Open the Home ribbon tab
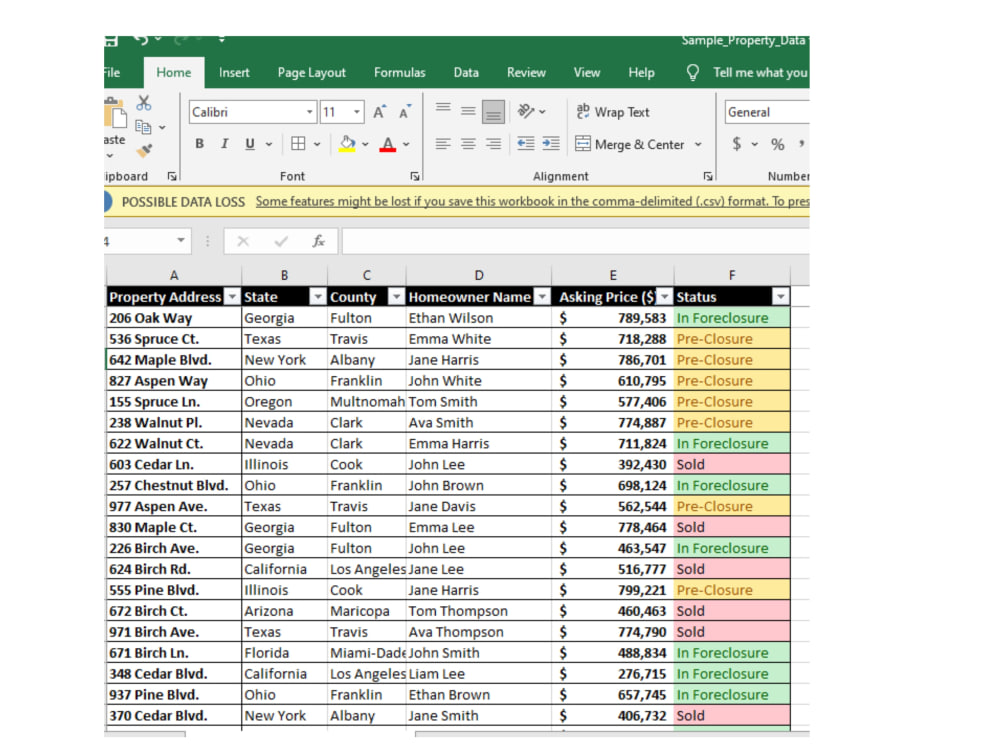The width and height of the screenshot is (1000, 750). tap(173, 73)
